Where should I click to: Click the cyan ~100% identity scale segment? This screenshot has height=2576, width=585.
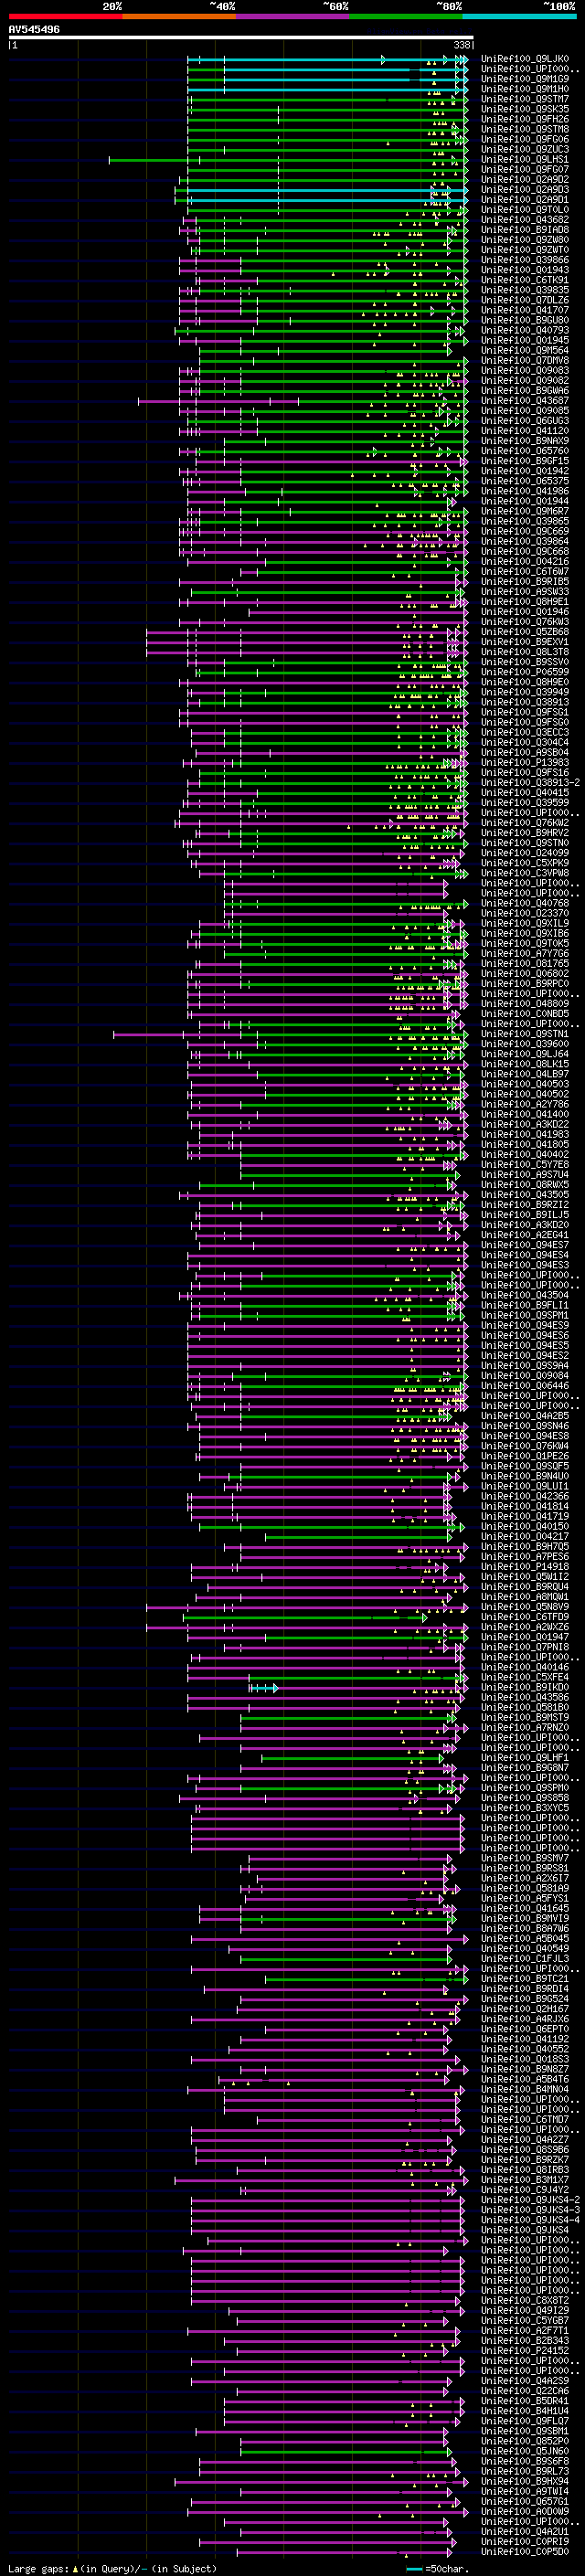click(x=519, y=16)
